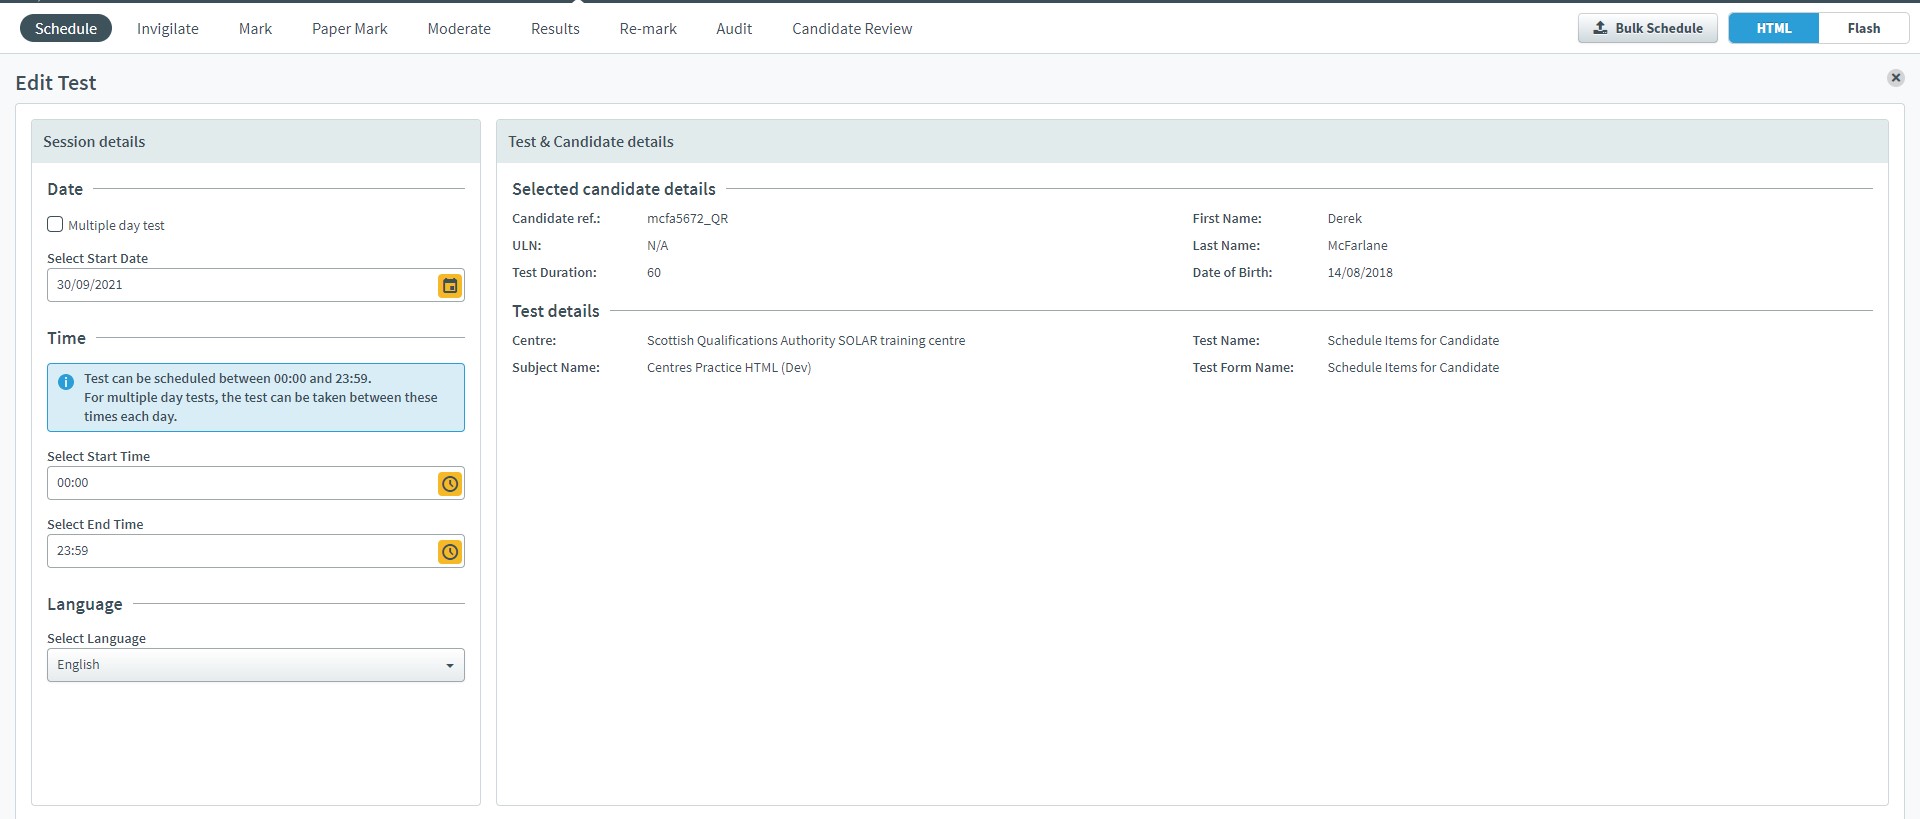Click the Edit Test heading
1920x819 pixels.
click(x=56, y=83)
